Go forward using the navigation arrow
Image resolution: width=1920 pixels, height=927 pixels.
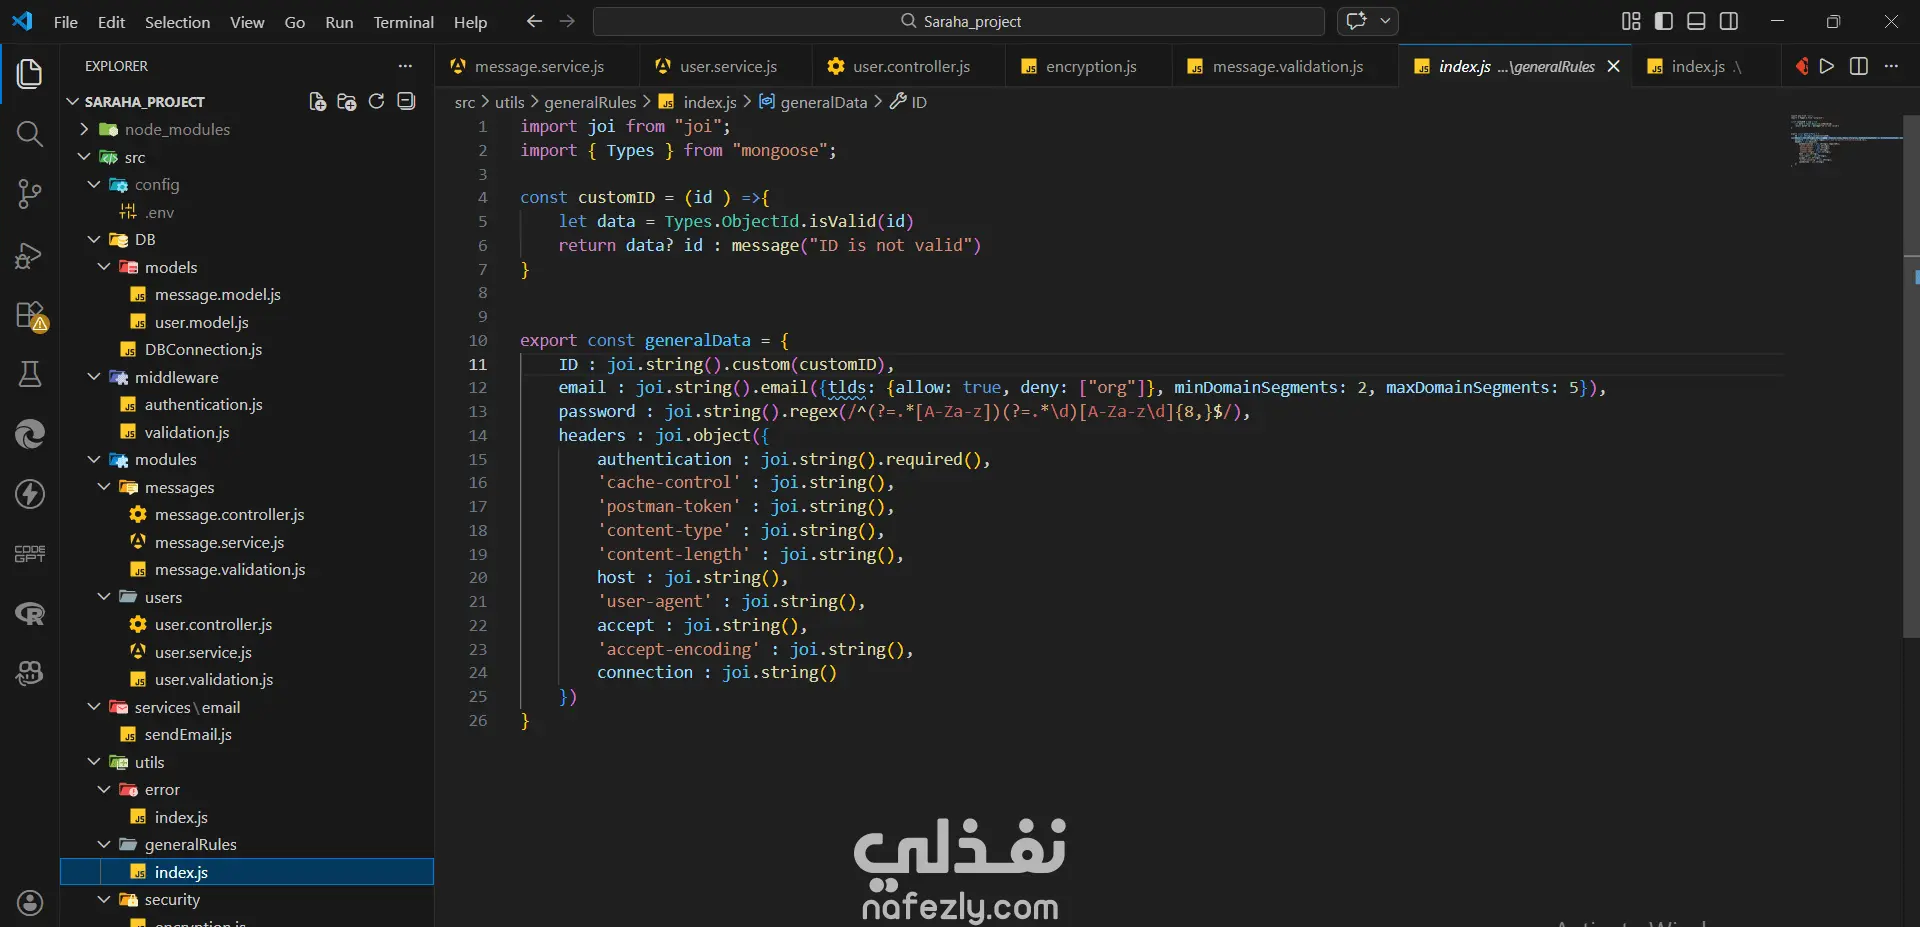pos(567,21)
